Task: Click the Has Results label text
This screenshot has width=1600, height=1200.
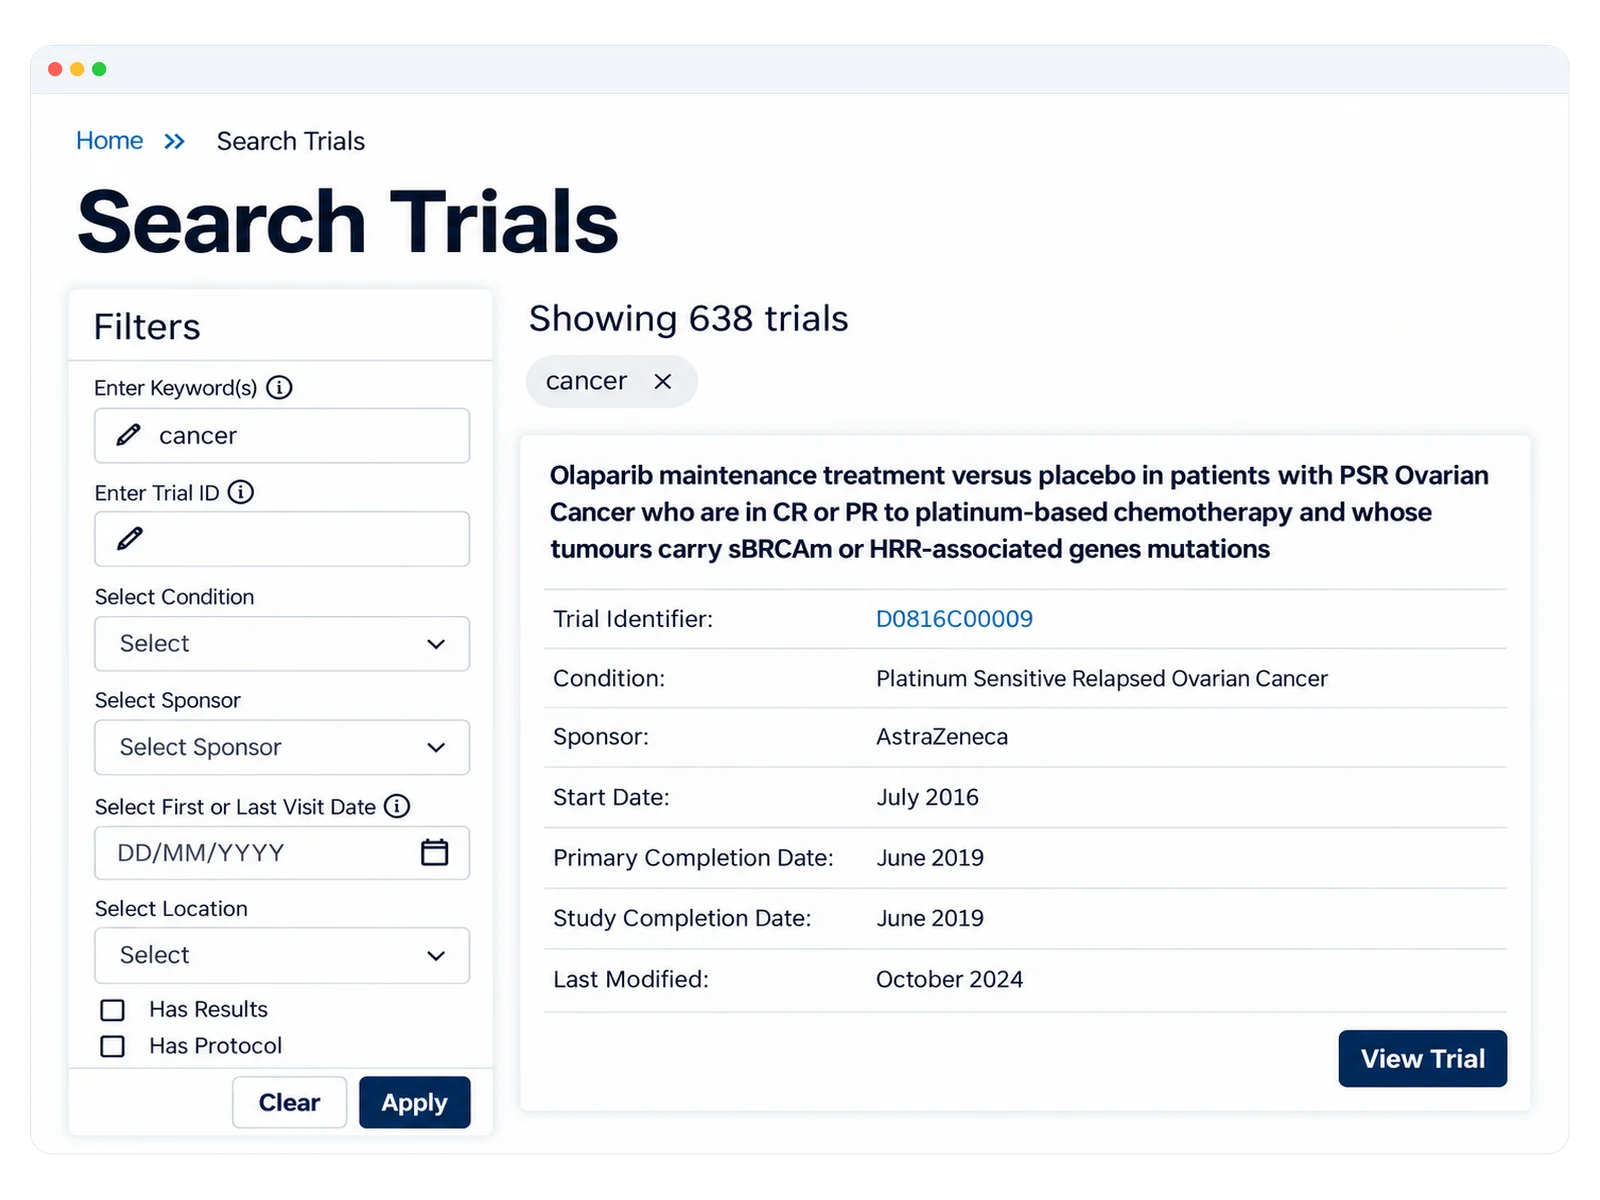Action: (x=208, y=1009)
